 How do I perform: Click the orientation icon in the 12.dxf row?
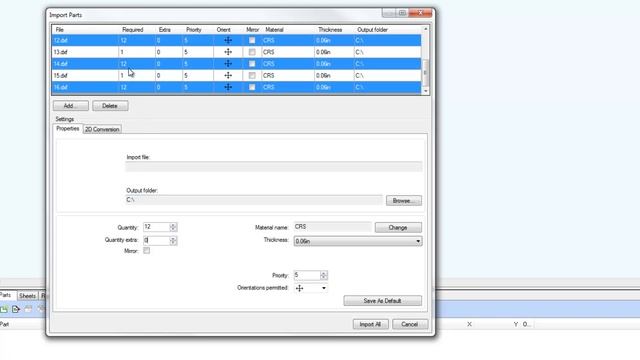pyautogui.click(x=228, y=40)
